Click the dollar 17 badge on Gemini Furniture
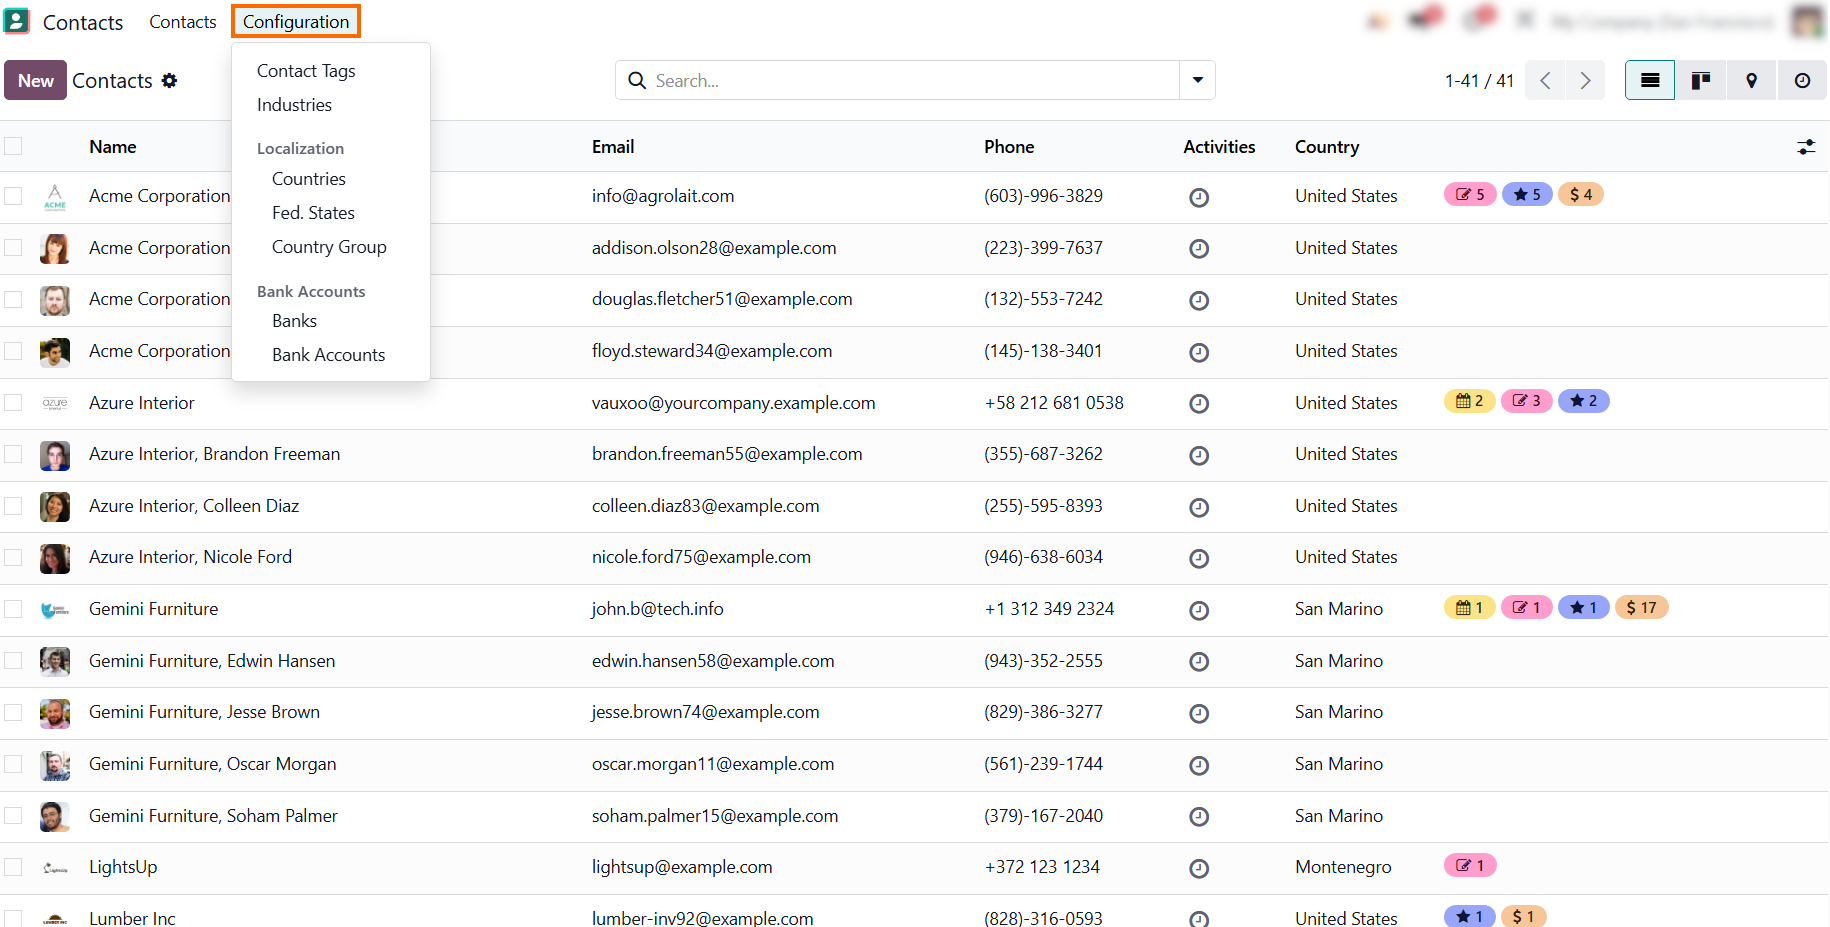This screenshot has height=927, width=1830. click(x=1641, y=607)
